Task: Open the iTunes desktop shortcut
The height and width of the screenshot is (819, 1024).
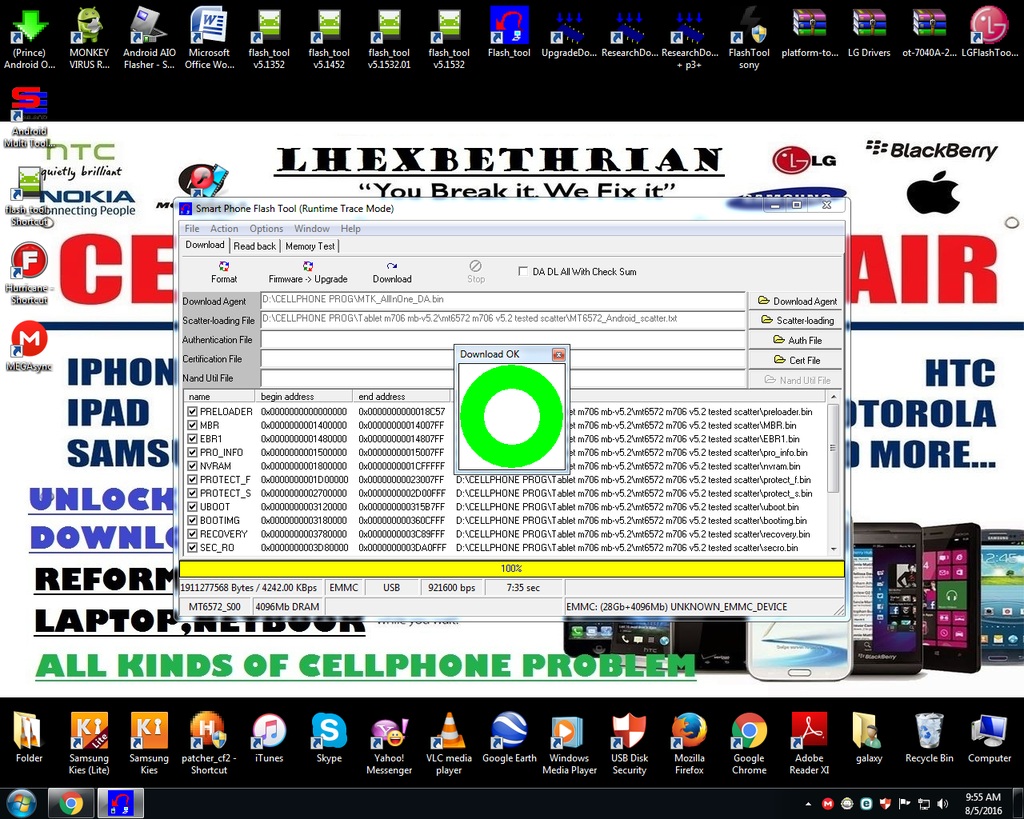Action: [269, 733]
